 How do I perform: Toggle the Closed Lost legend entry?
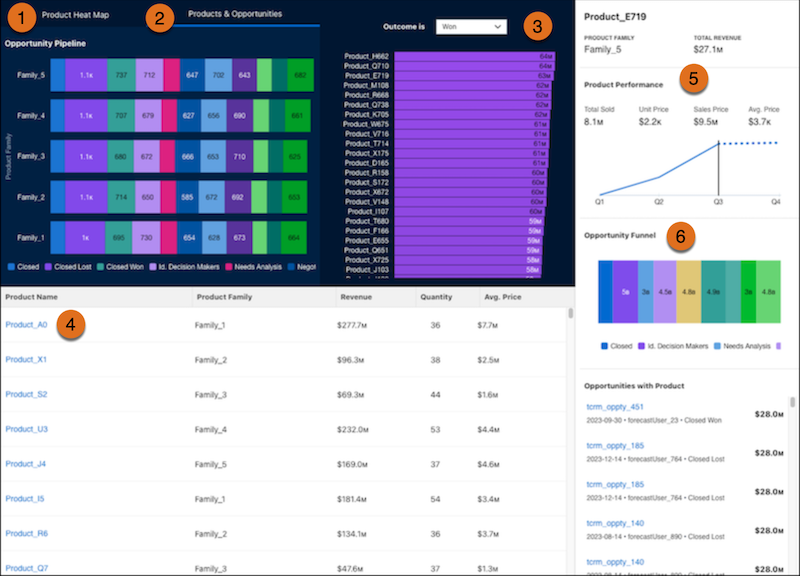68,267
